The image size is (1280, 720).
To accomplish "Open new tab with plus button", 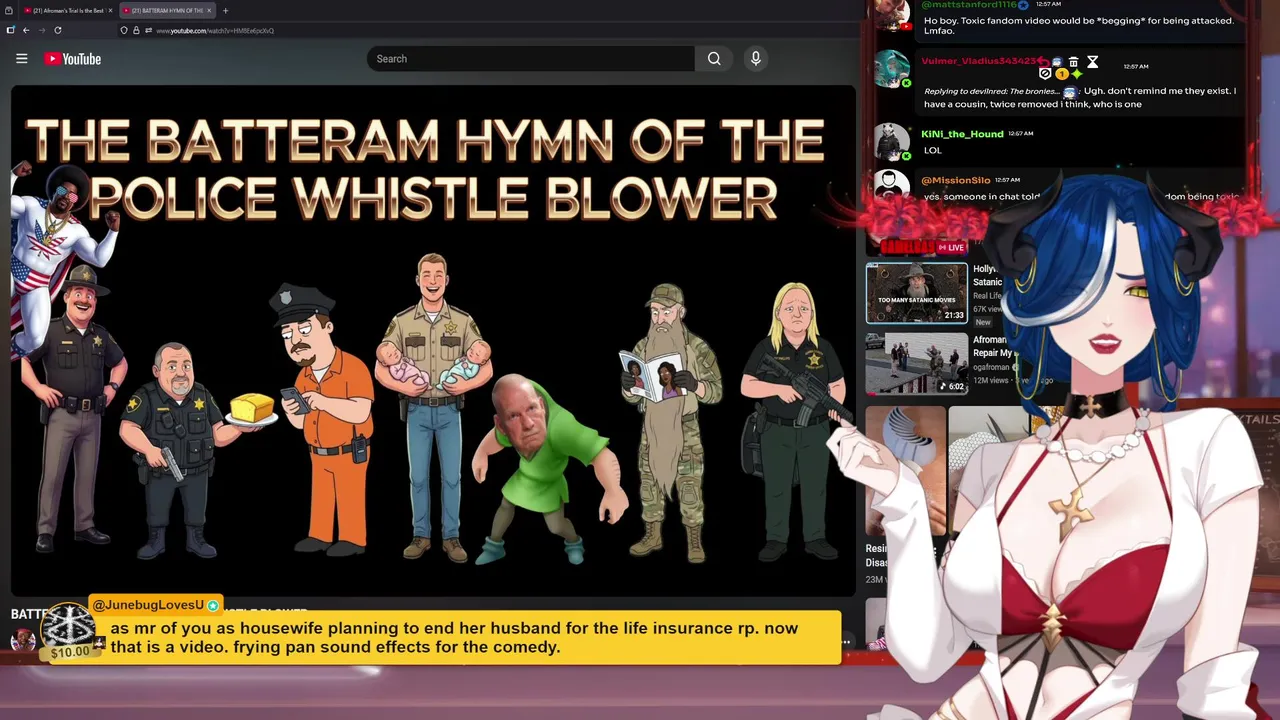I will click(x=225, y=10).
